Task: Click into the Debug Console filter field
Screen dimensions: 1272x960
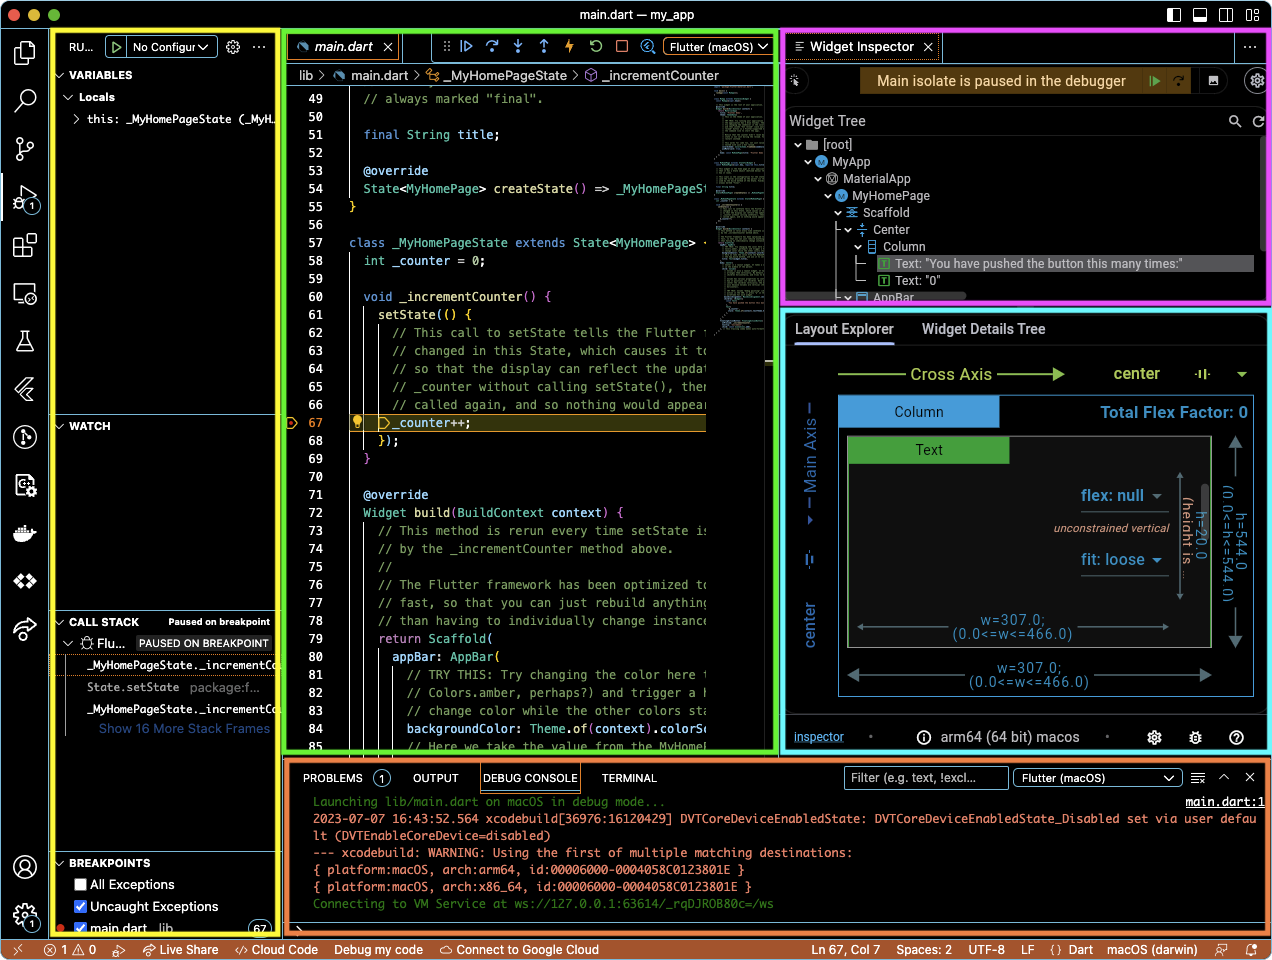Action: [x=925, y=777]
